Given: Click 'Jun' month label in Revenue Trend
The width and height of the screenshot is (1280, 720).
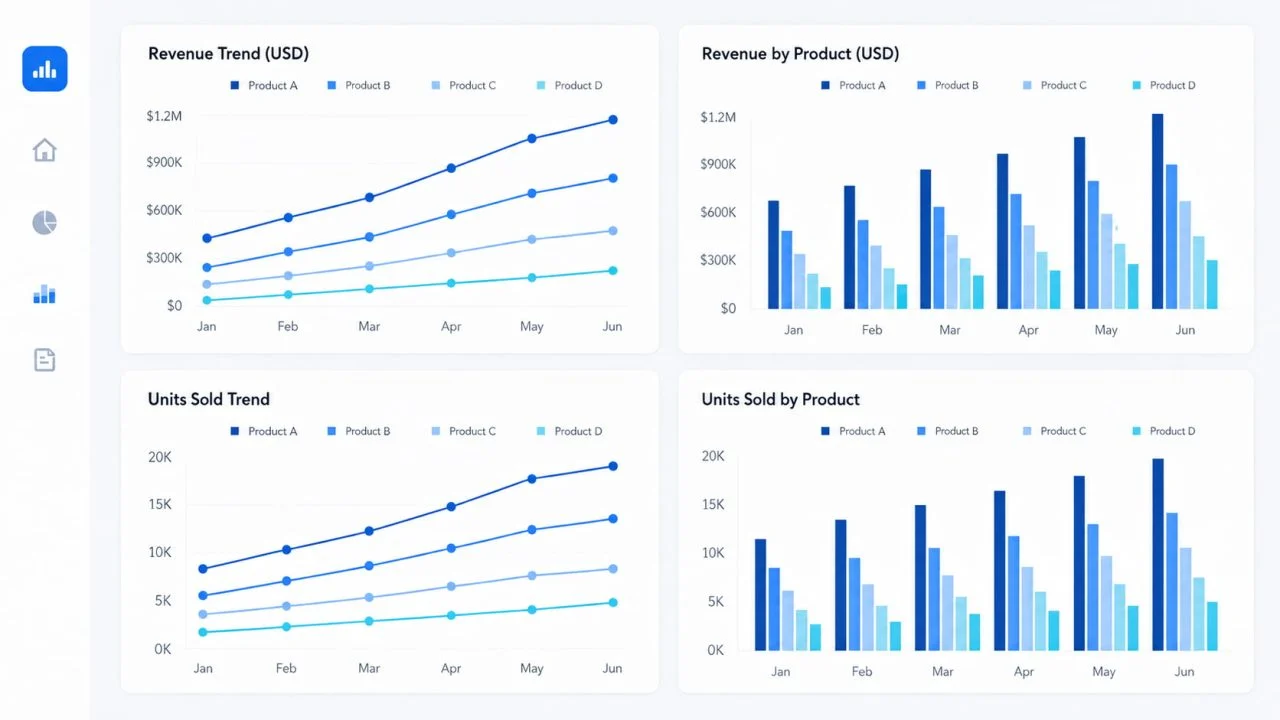Looking at the screenshot, I should tap(612, 327).
